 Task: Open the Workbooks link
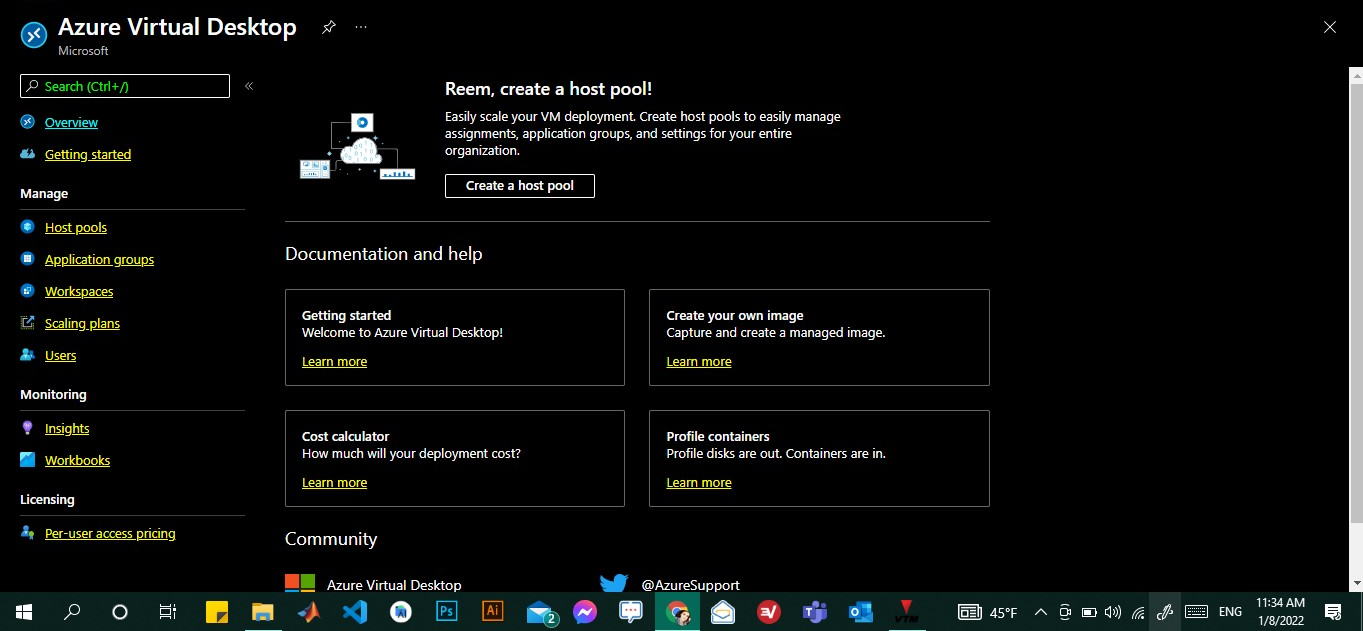pos(77,460)
